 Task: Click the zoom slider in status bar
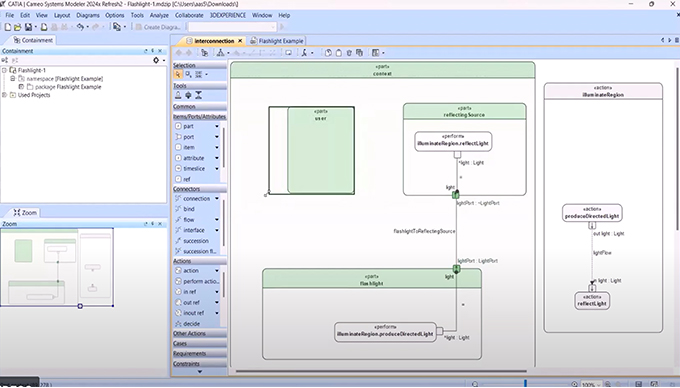click(525, 384)
